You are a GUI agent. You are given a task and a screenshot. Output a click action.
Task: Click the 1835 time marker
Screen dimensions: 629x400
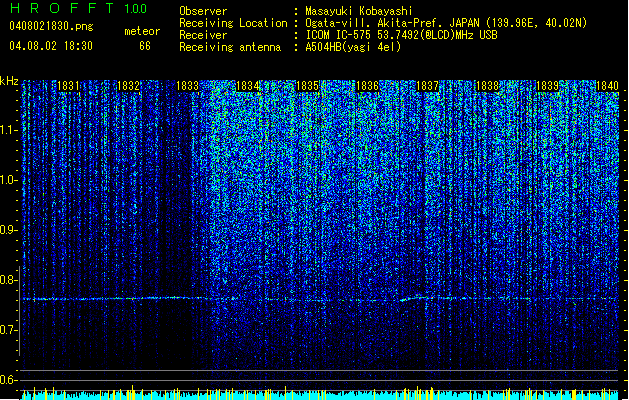pyautogui.click(x=307, y=86)
